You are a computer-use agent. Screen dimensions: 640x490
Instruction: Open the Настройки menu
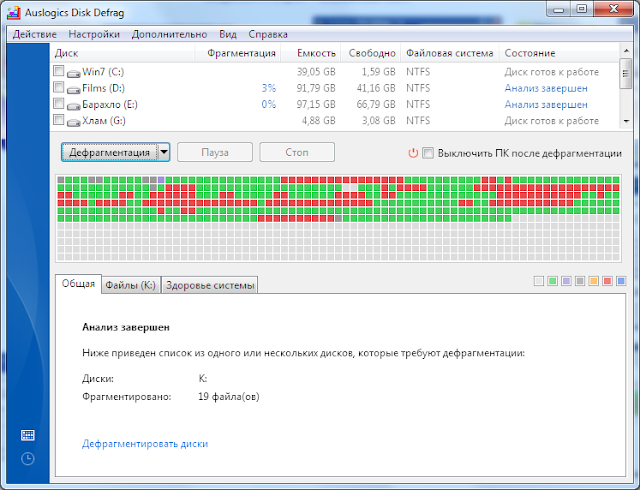tap(94, 34)
